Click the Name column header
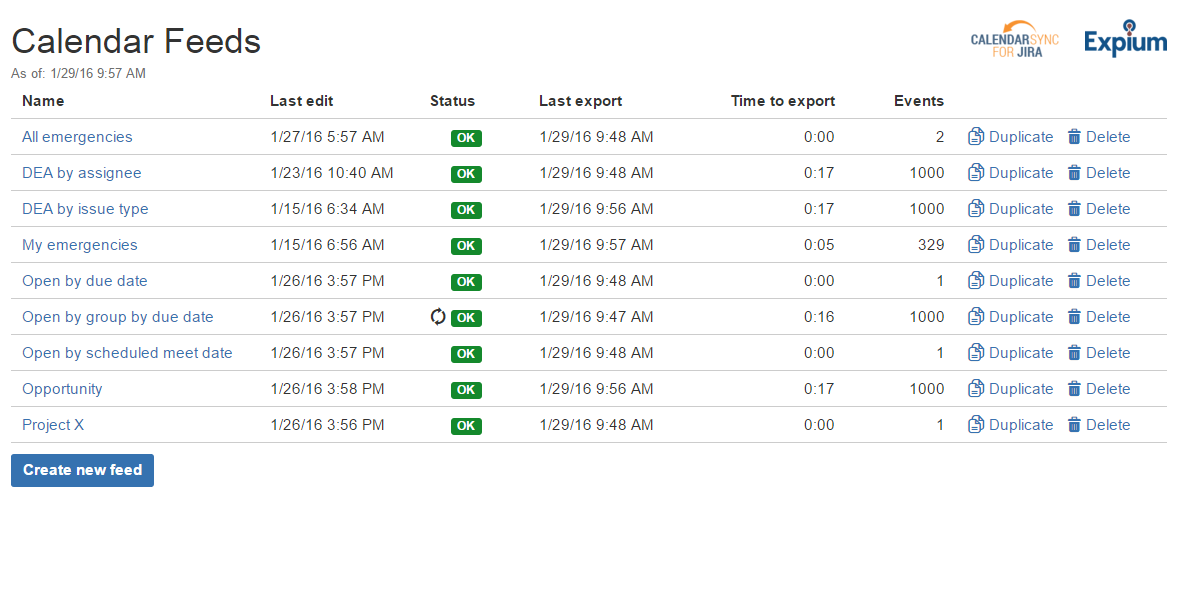This screenshot has width=1179, height=591. click(43, 101)
